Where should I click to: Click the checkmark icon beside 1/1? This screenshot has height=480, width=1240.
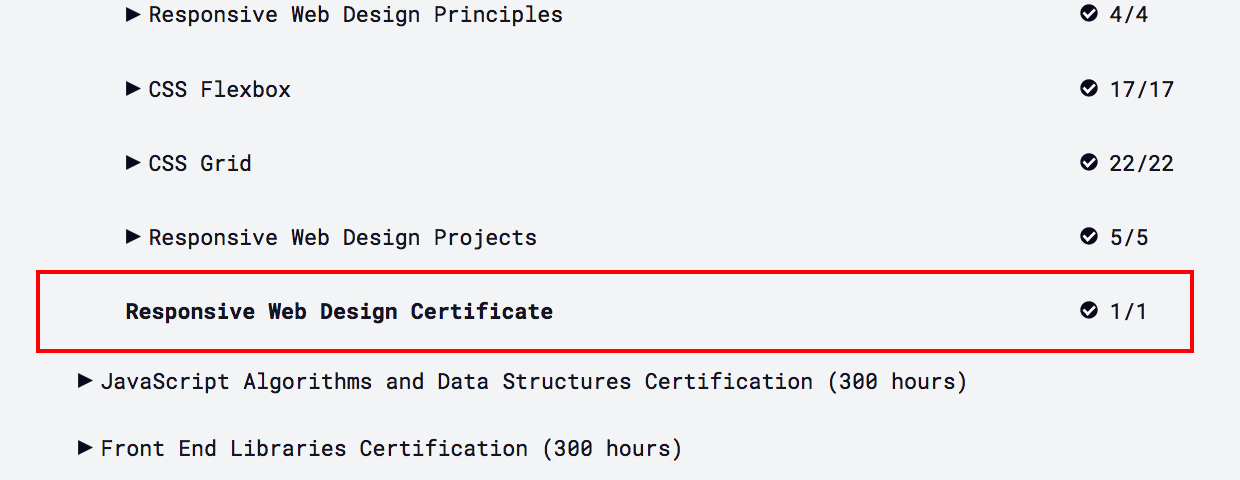[x=1089, y=310]
